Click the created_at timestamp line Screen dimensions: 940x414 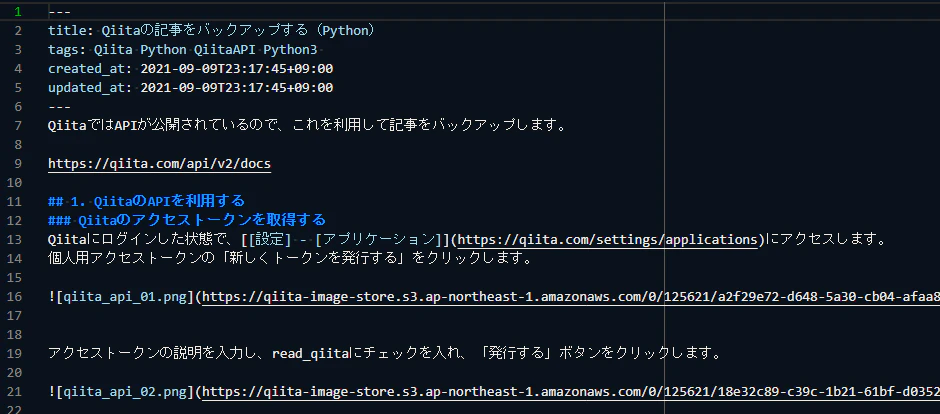click(191, 68)
